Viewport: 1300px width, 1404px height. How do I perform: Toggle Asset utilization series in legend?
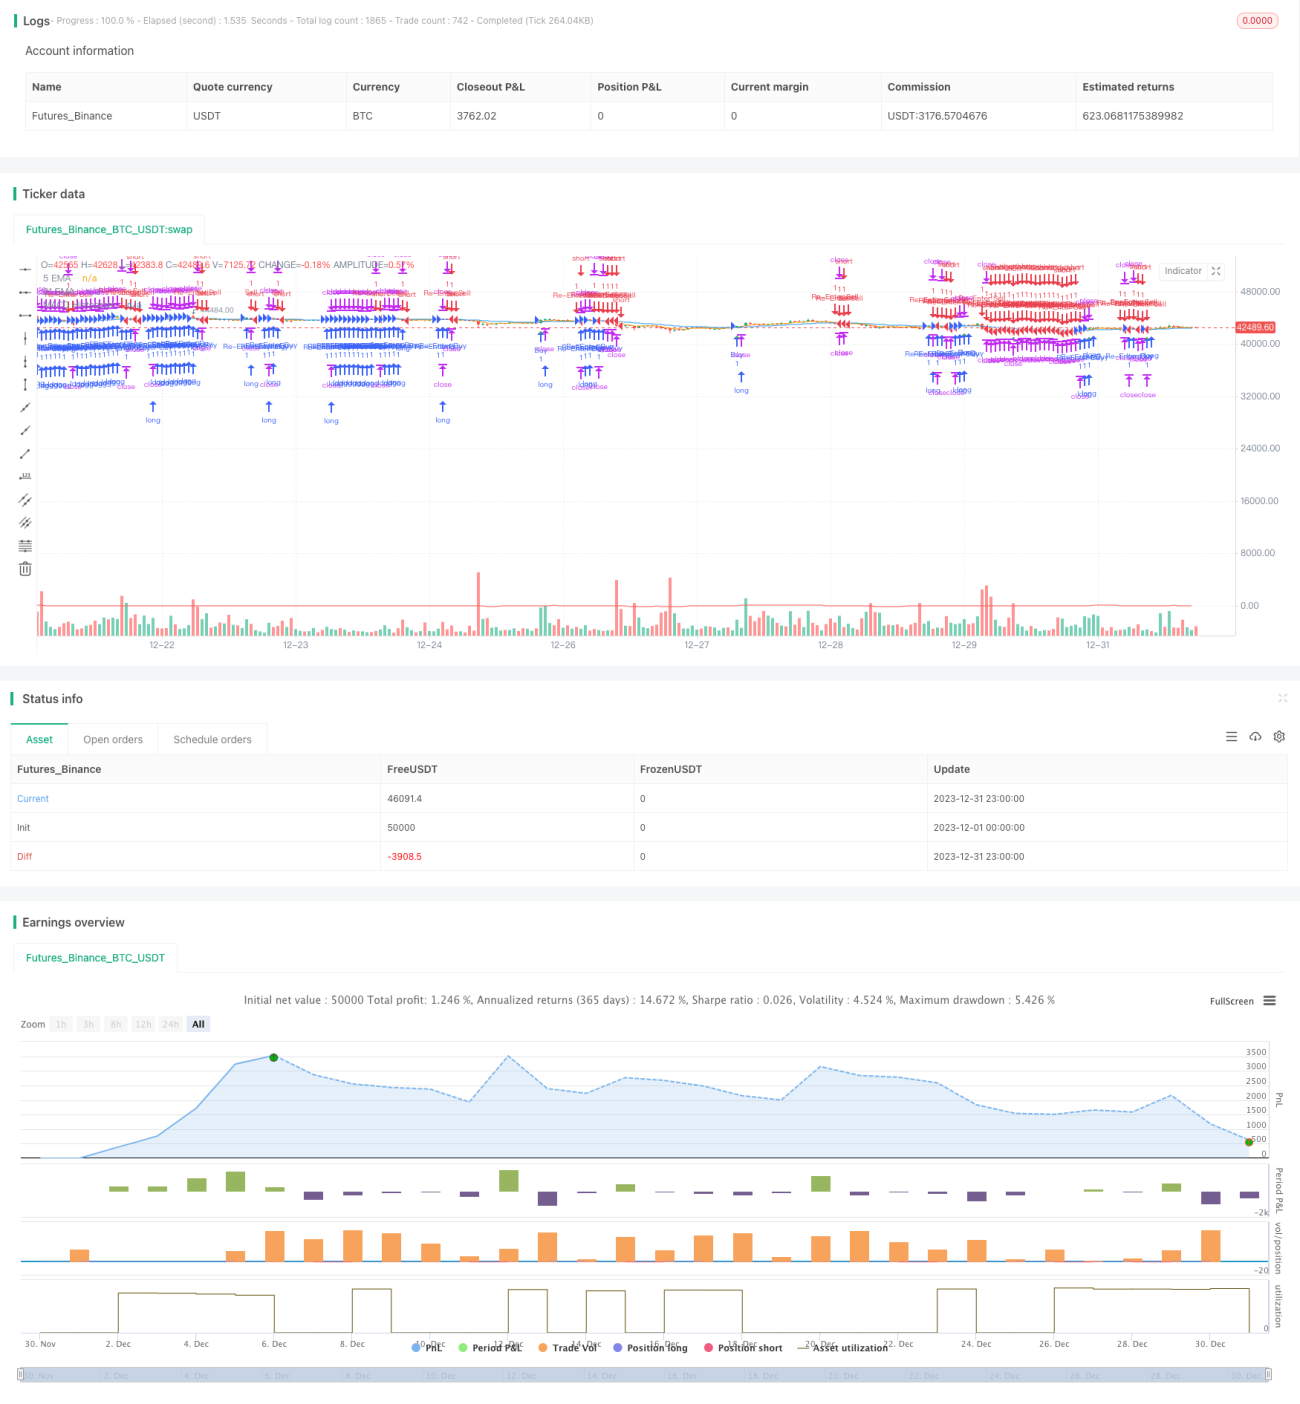click(x=842, y=1348)
